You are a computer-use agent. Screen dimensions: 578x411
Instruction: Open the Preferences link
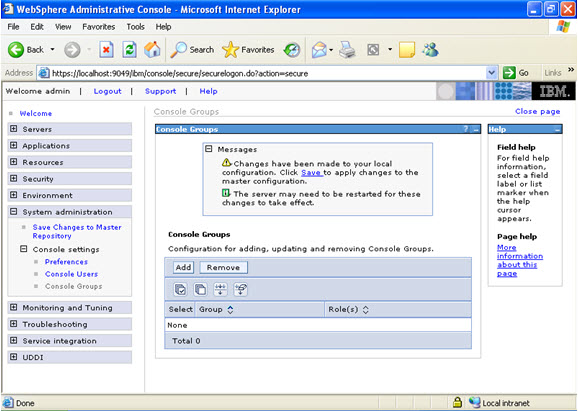click(66, 262)
